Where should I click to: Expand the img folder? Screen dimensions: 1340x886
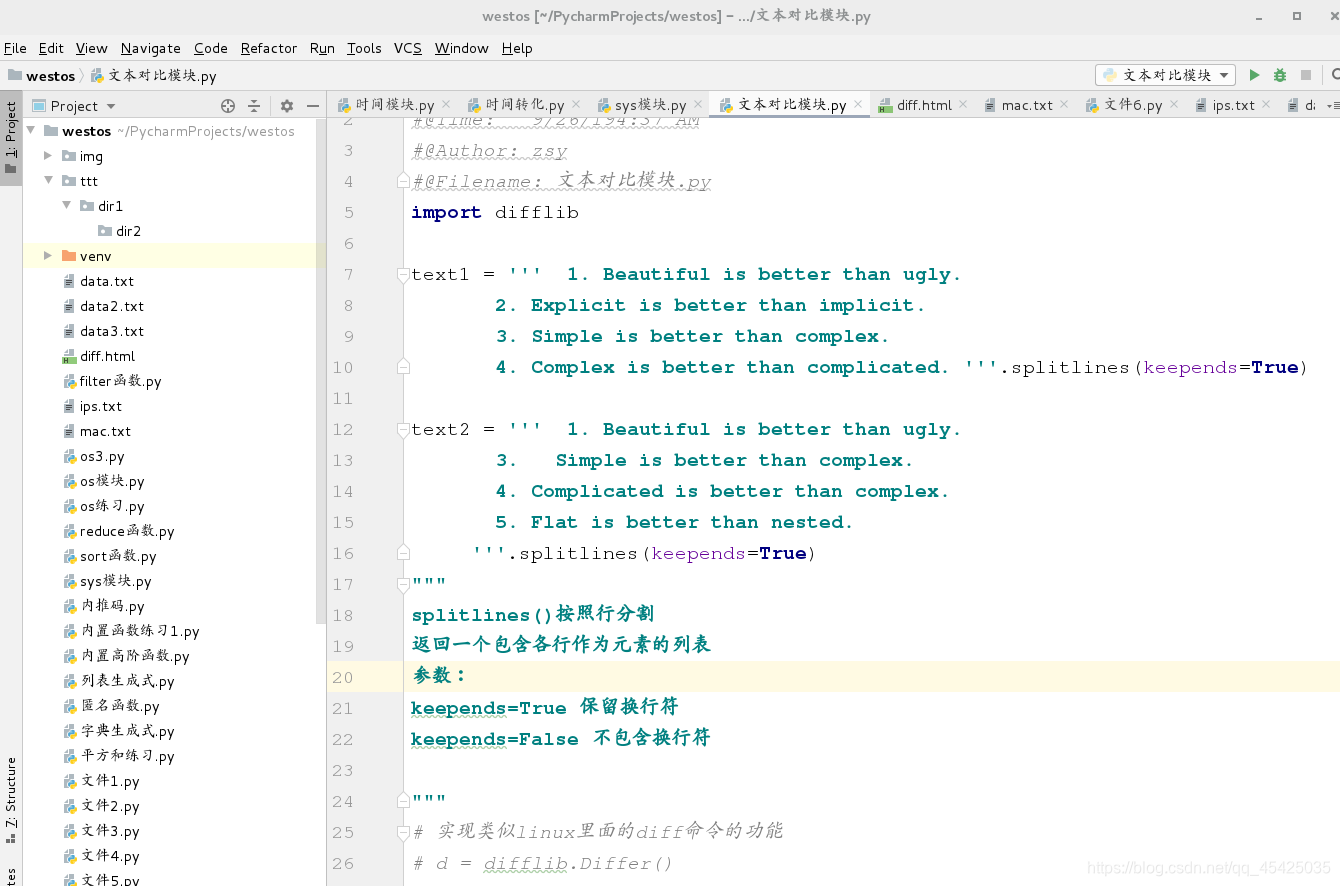48,156
